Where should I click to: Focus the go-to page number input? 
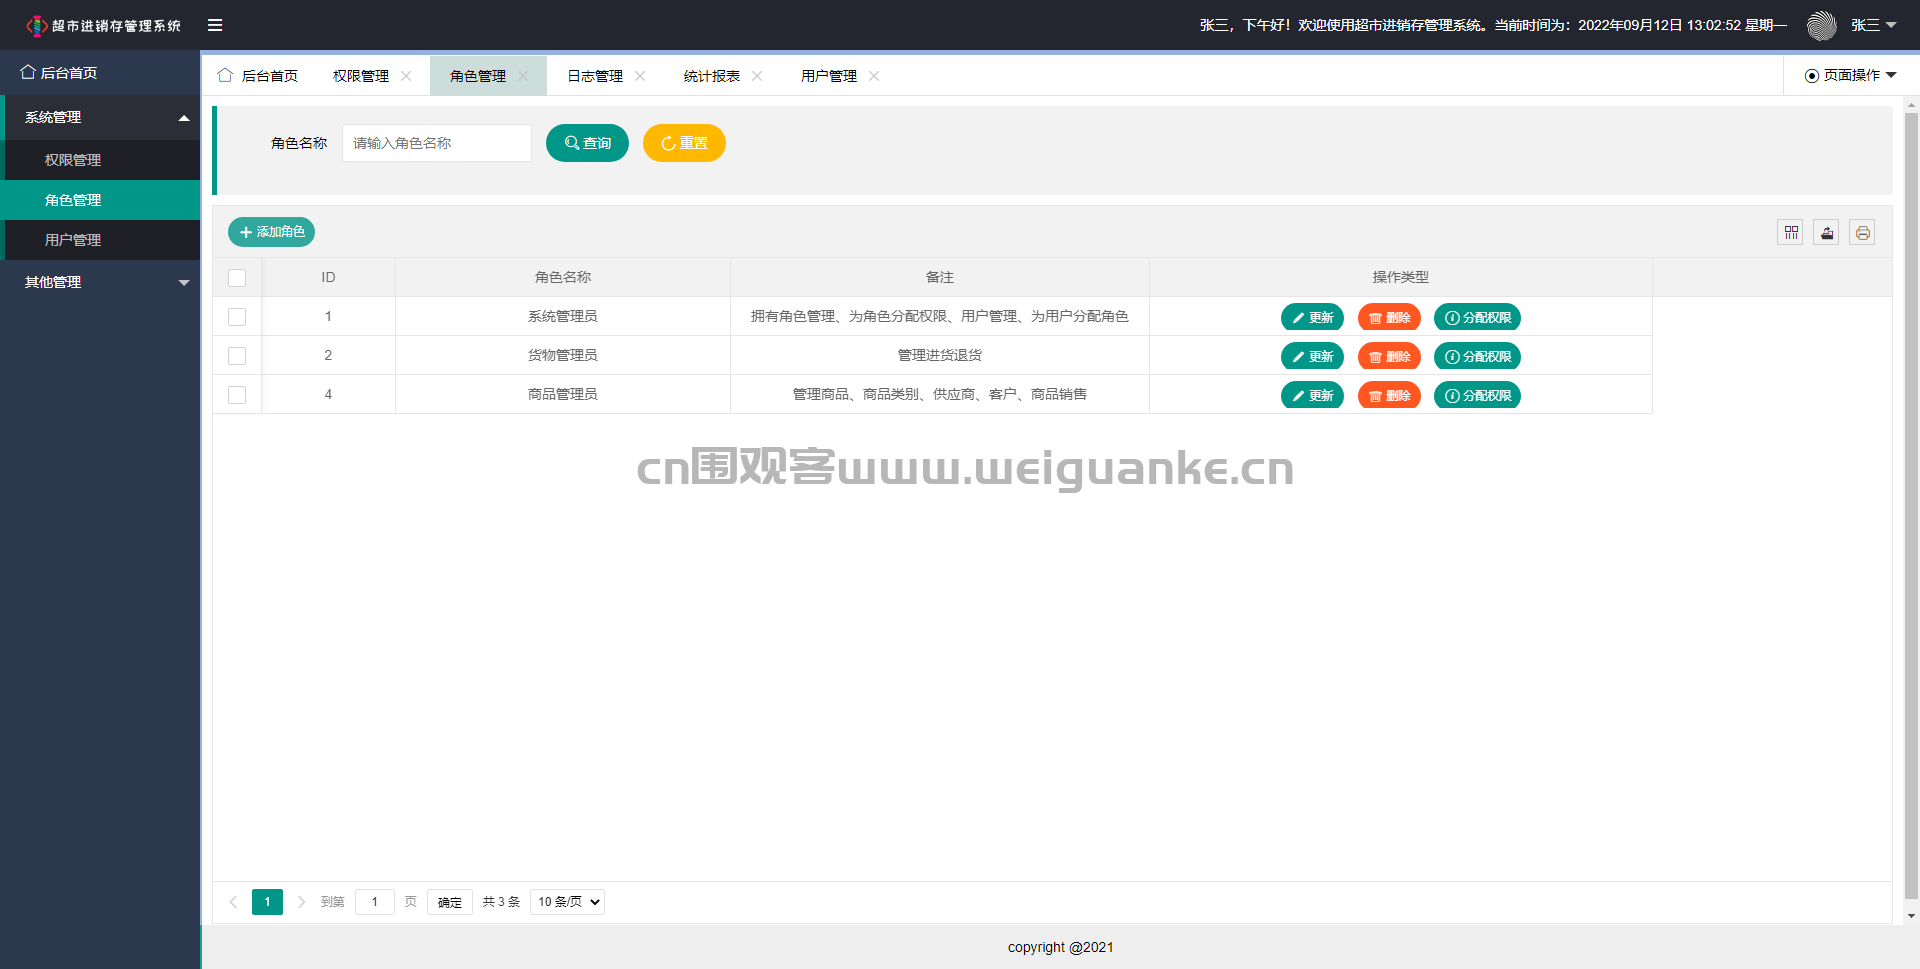coord(375,902)
